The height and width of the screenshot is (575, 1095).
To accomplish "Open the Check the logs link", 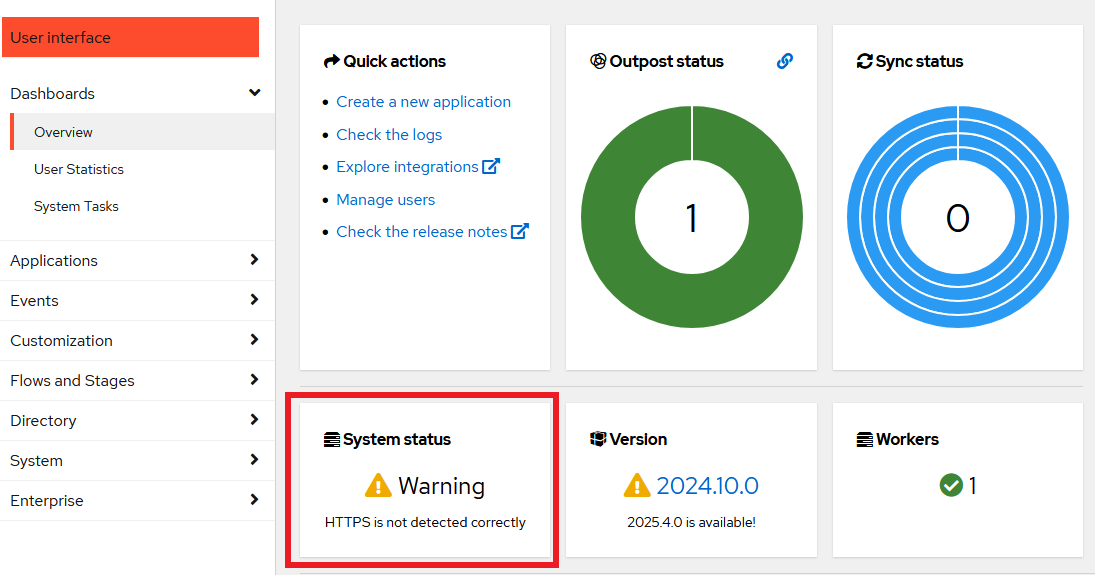I will 389,135.
